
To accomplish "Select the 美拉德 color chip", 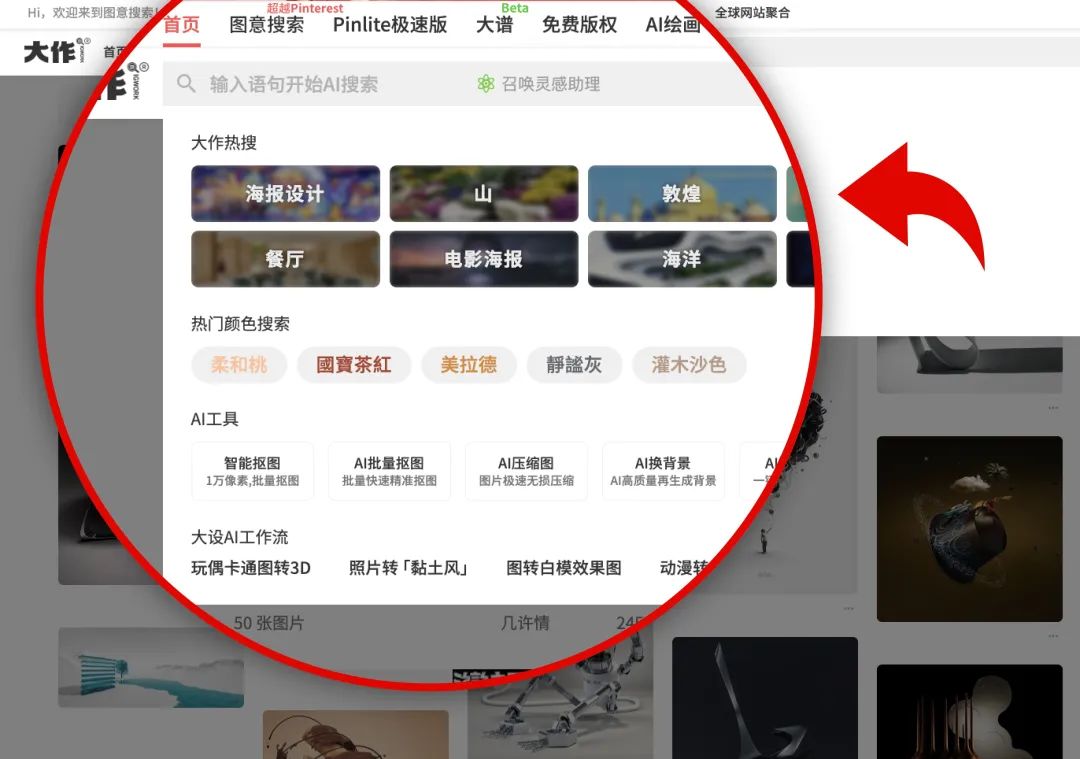I will (468, 365).
